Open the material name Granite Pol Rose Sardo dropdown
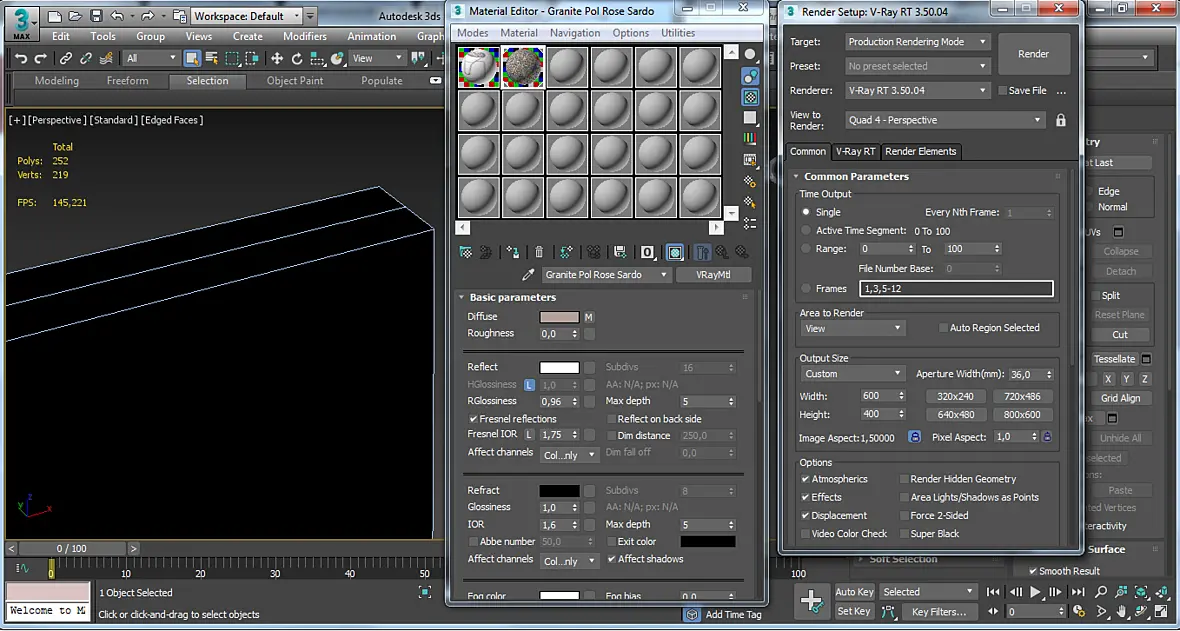 [606, 275]
